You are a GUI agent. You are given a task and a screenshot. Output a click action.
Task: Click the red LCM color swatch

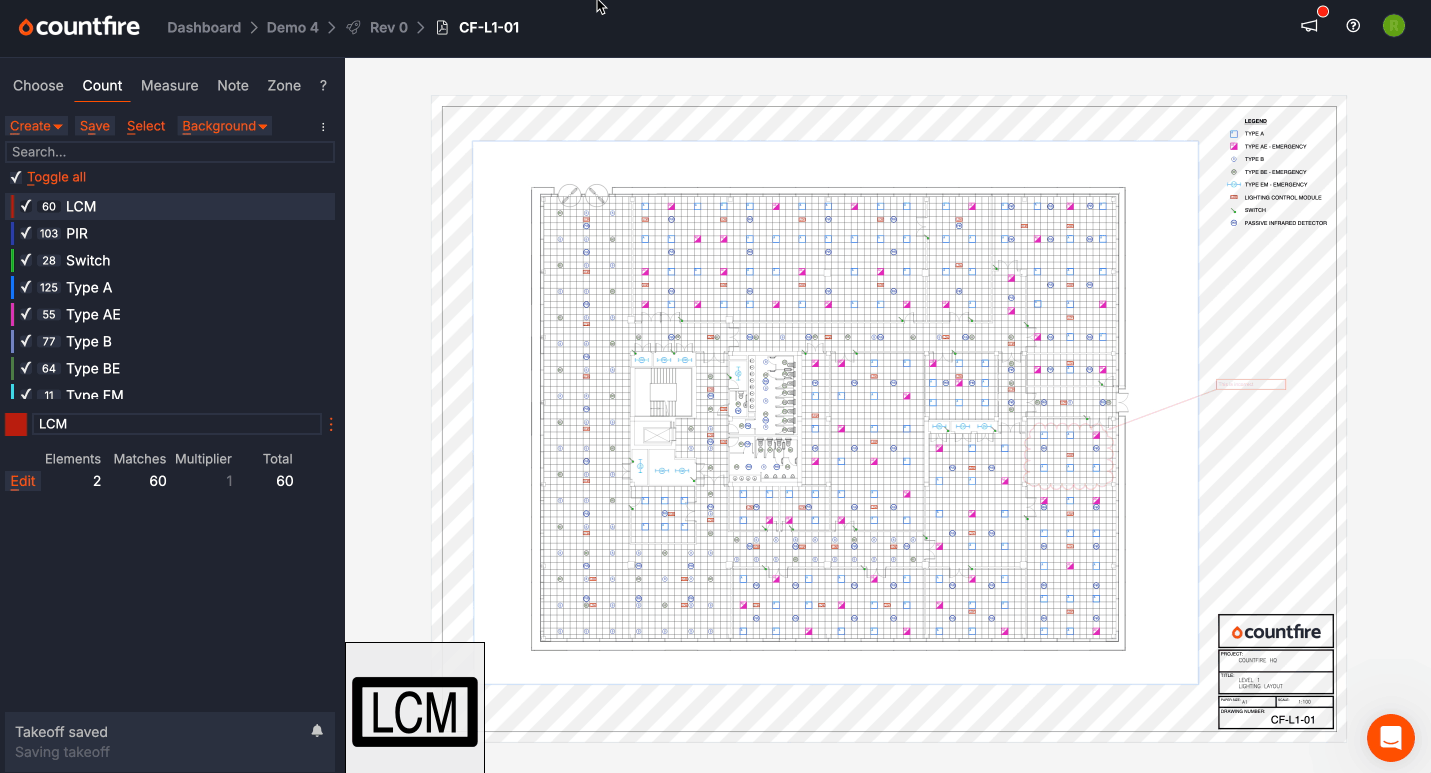[16, 424]
